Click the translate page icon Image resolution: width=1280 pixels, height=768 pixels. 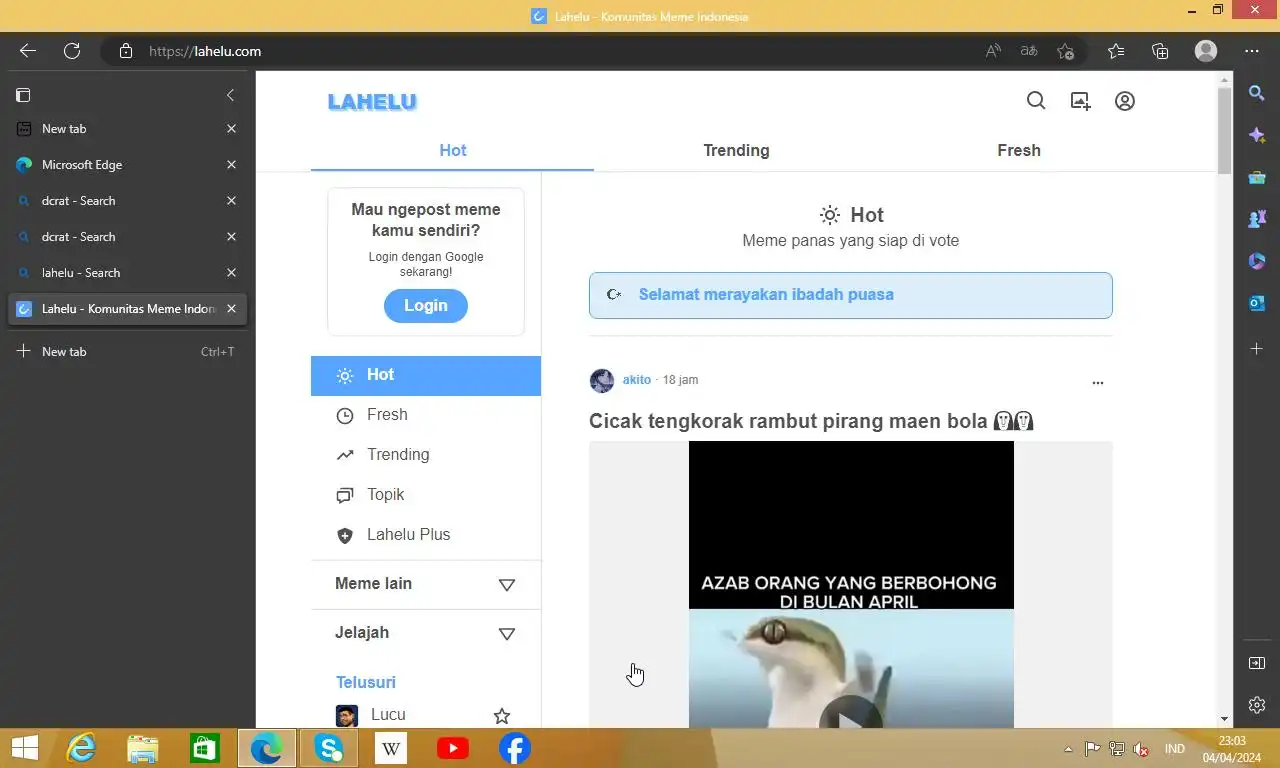(1029, 51)
